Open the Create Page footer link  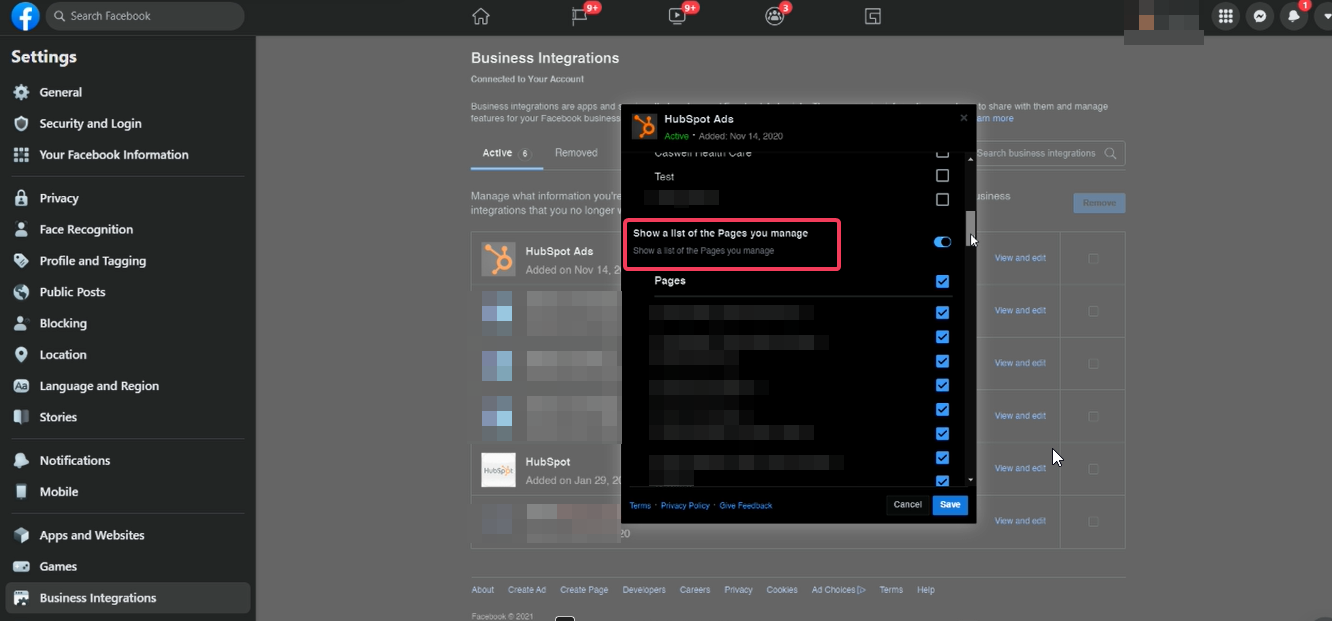point(584,590)
